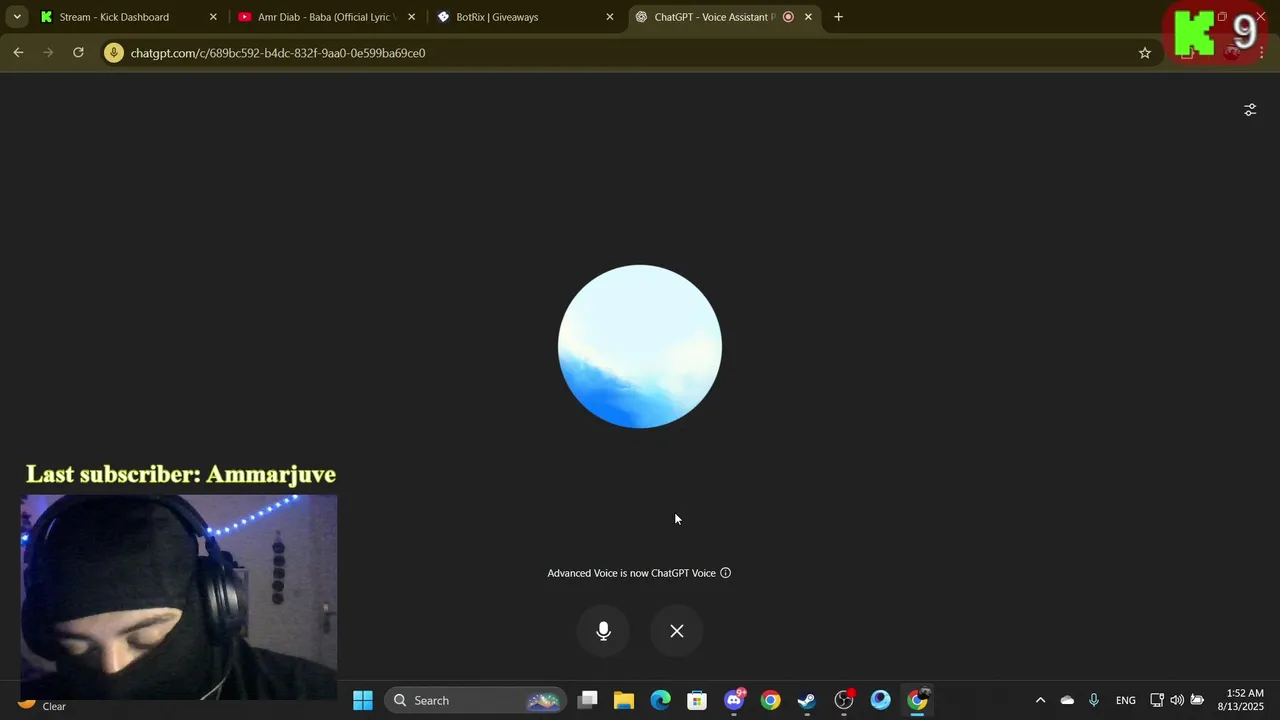Image resolution: width=1280 pixels, height=720 pixels.
Task: Change ENG input language
Action: pyautogui.click(x=1126, y=700)
